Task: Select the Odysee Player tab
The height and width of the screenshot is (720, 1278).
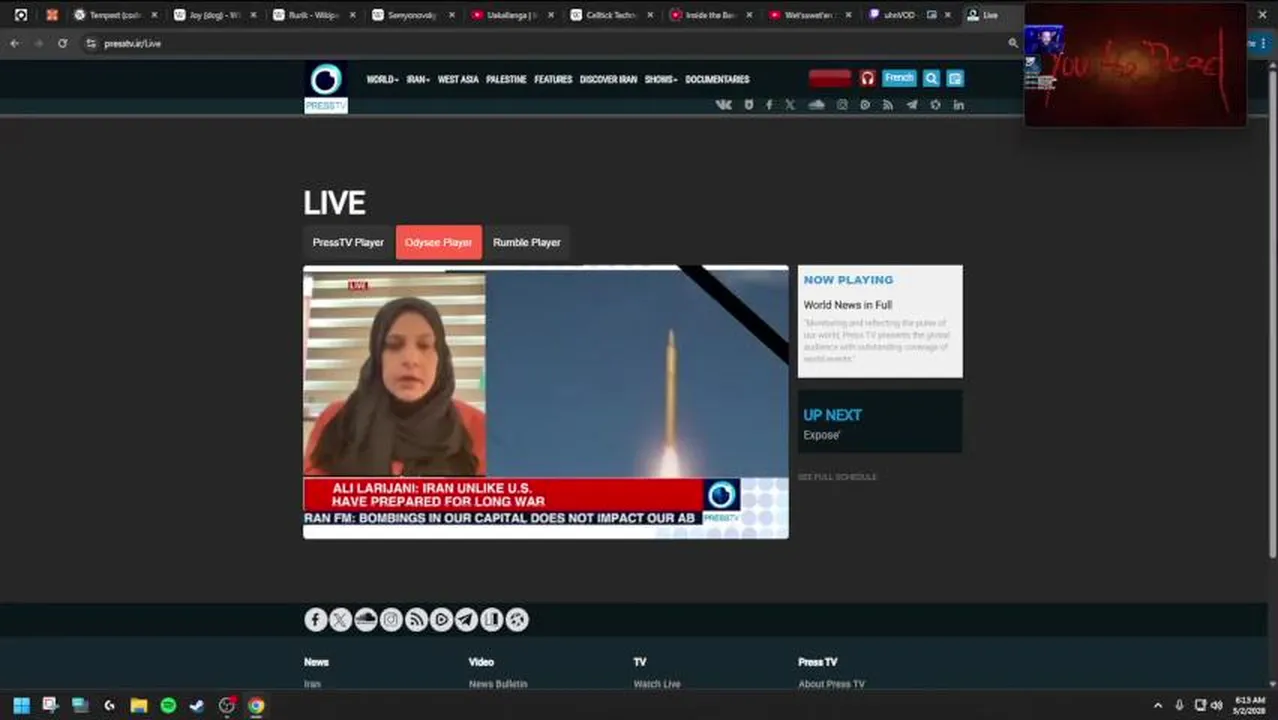Action: pos(439,242)
